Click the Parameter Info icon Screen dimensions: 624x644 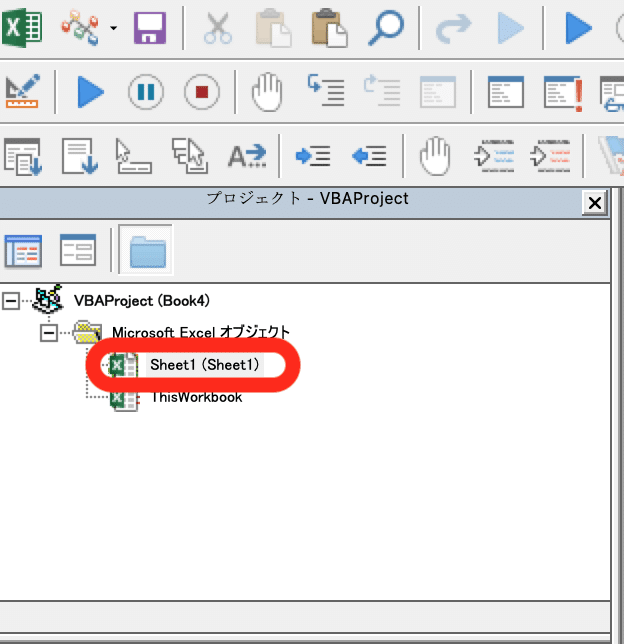tap(190, 156)
